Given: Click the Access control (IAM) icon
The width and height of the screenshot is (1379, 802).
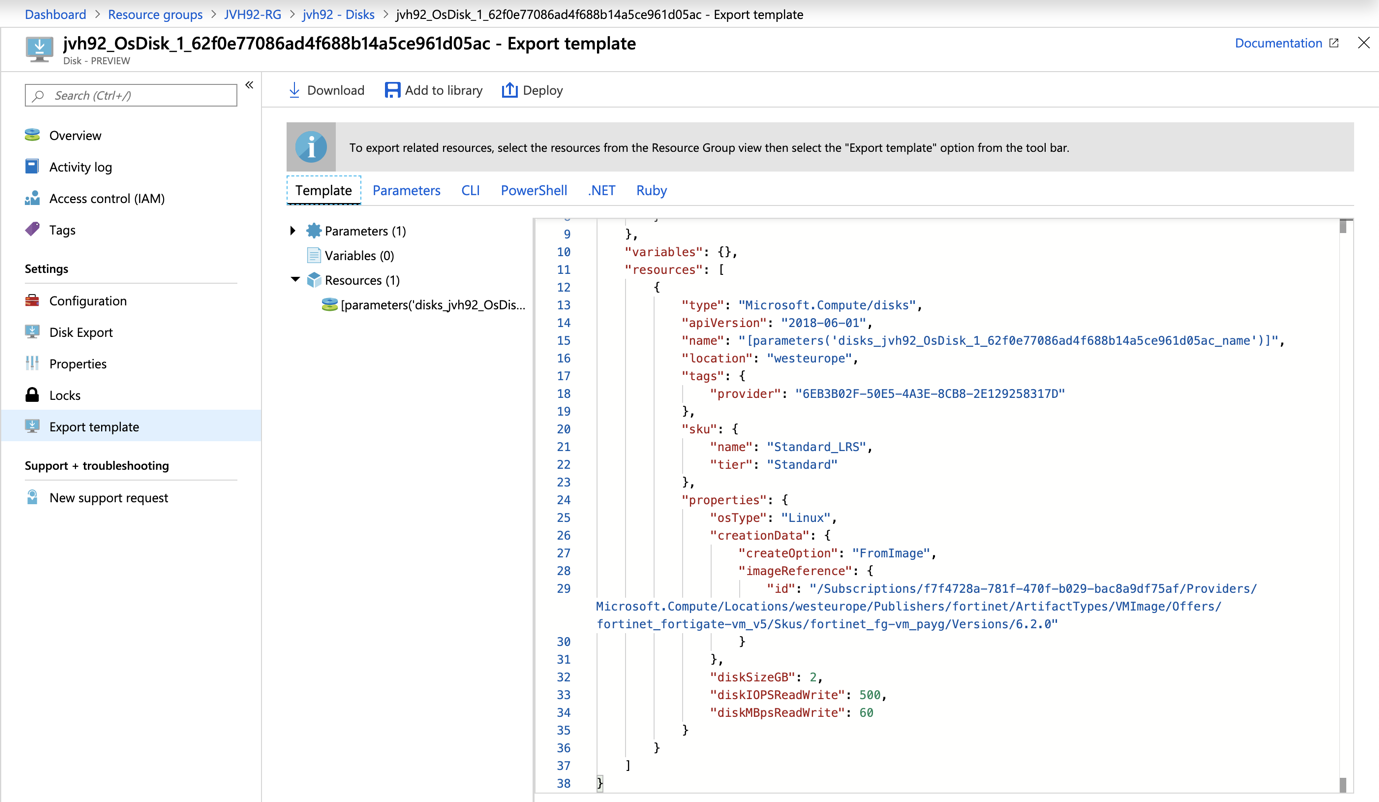Looking at the screenshot, I should tap(32, 198).
